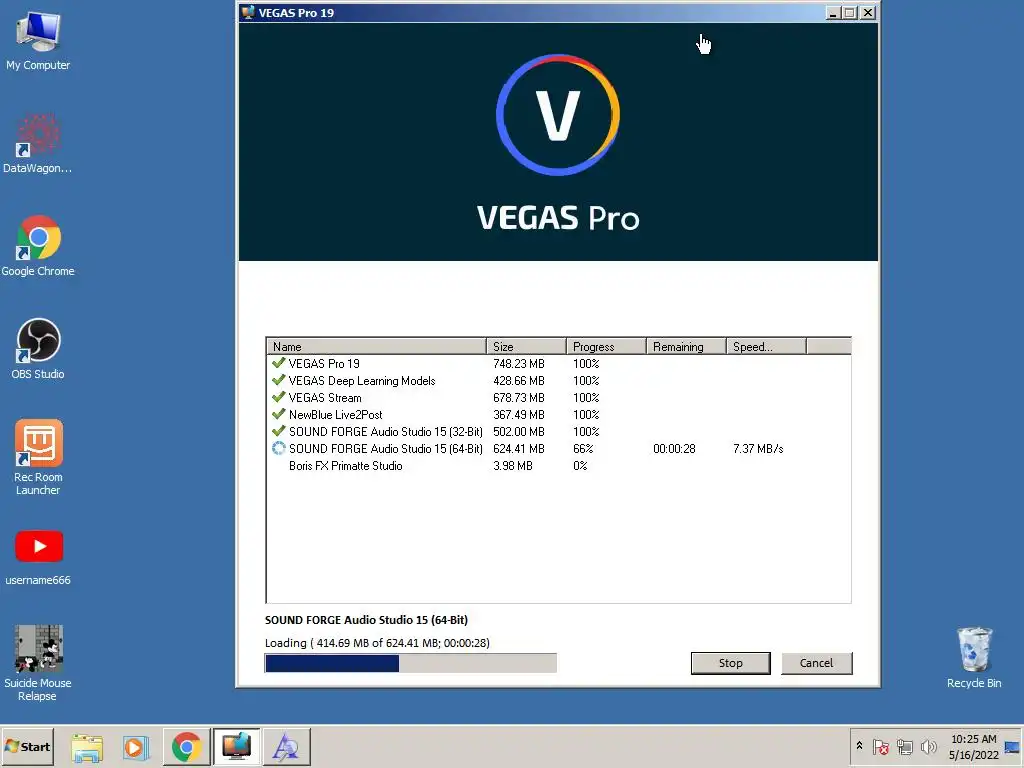Open the network tray icon
Screen dimensions: 1024x768
[x=904, y=746]
